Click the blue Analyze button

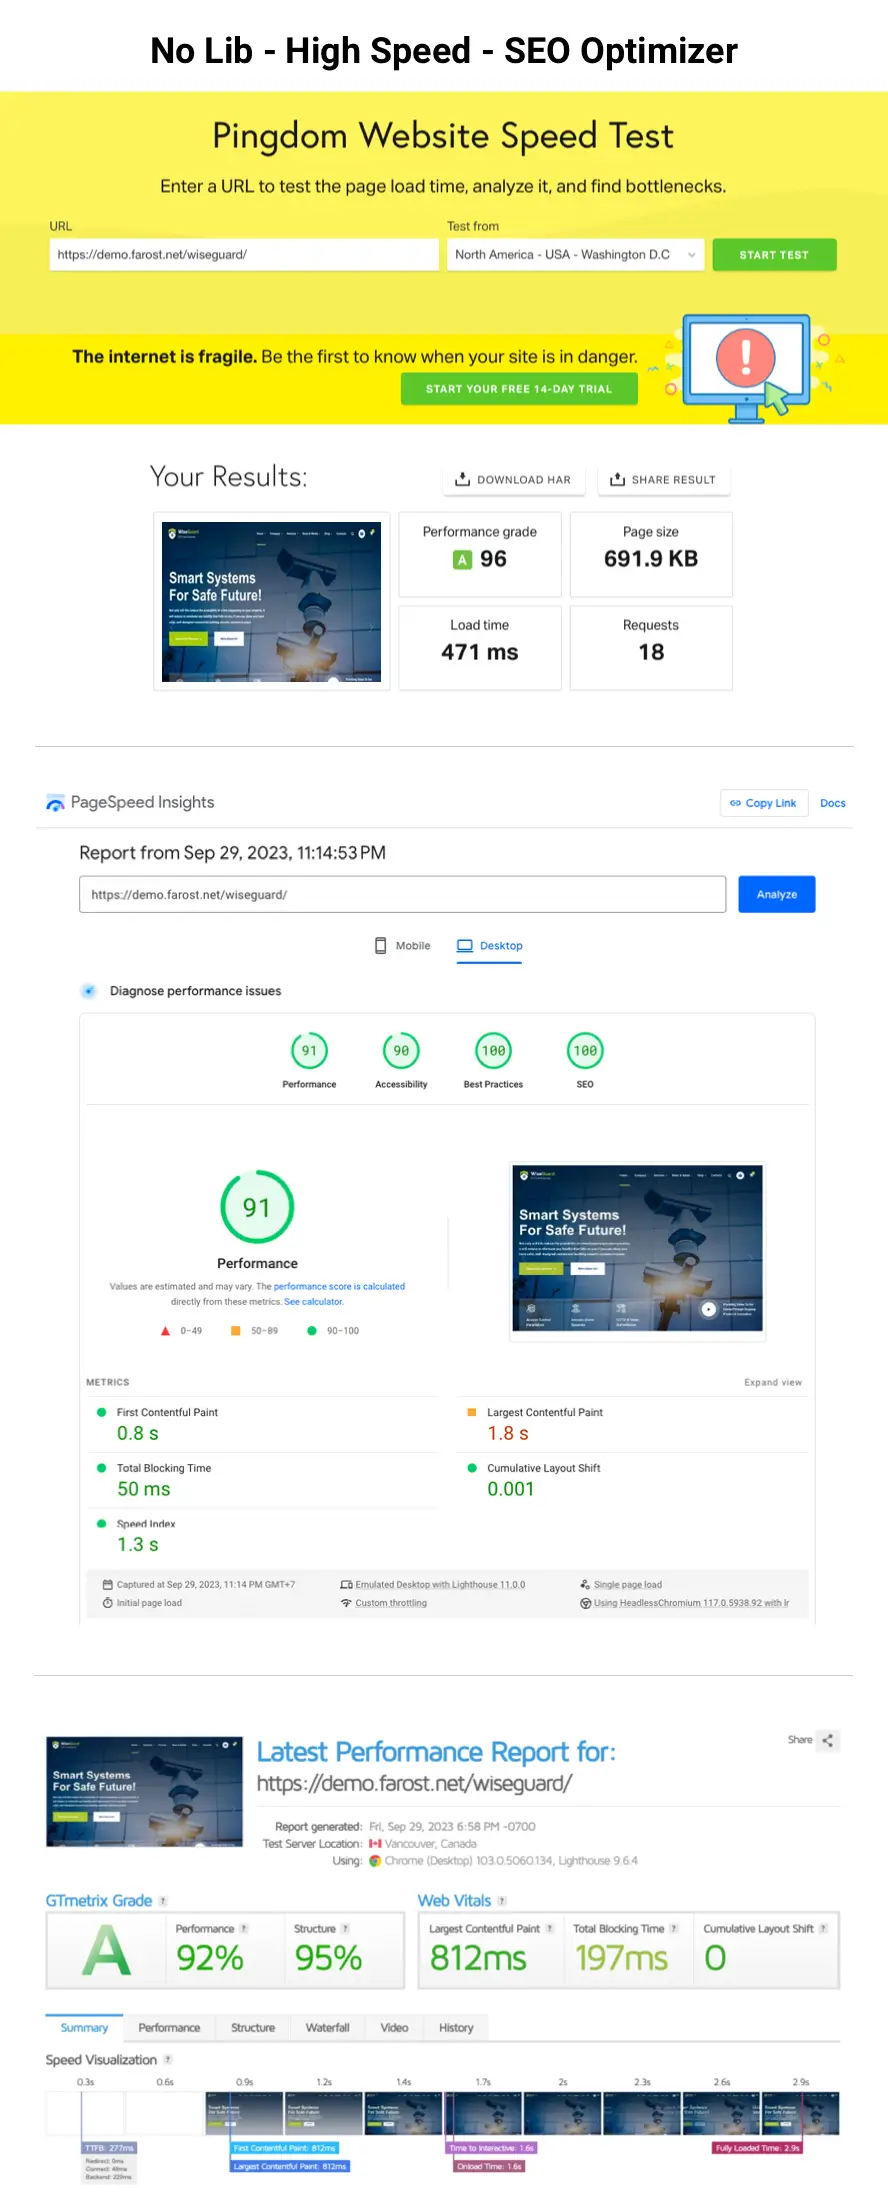(777, 895)
